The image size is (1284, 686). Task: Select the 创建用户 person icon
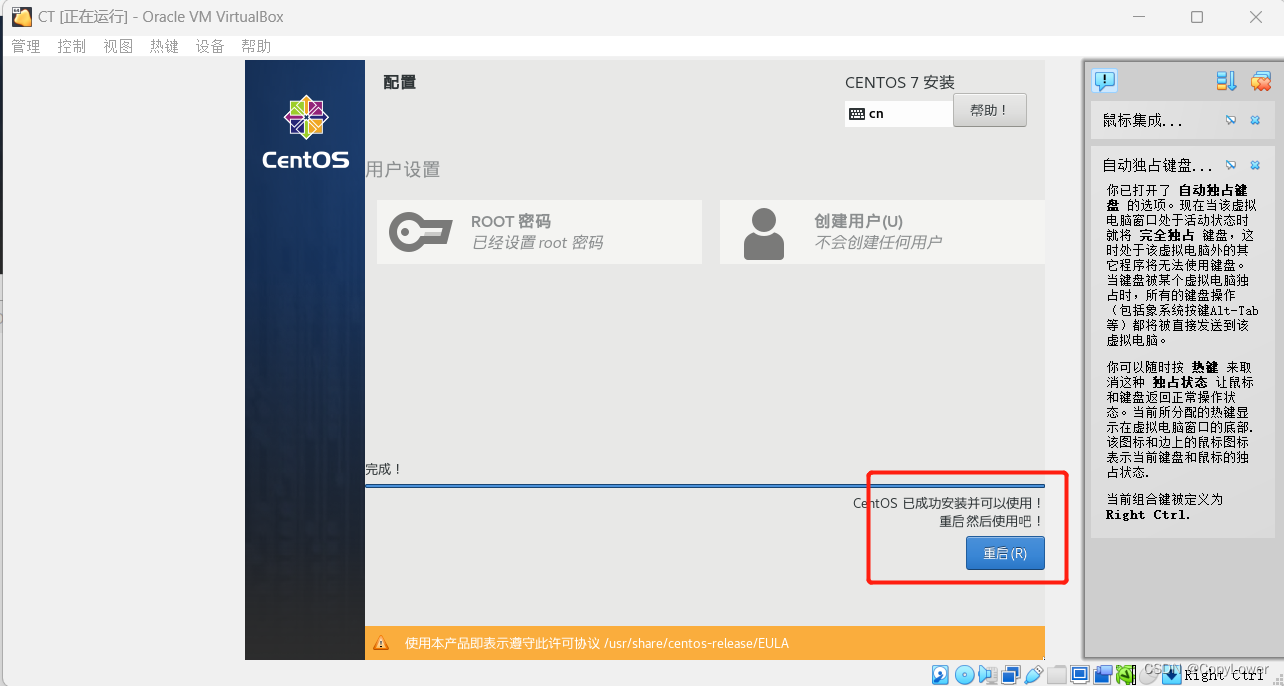(x=762, y=231)
